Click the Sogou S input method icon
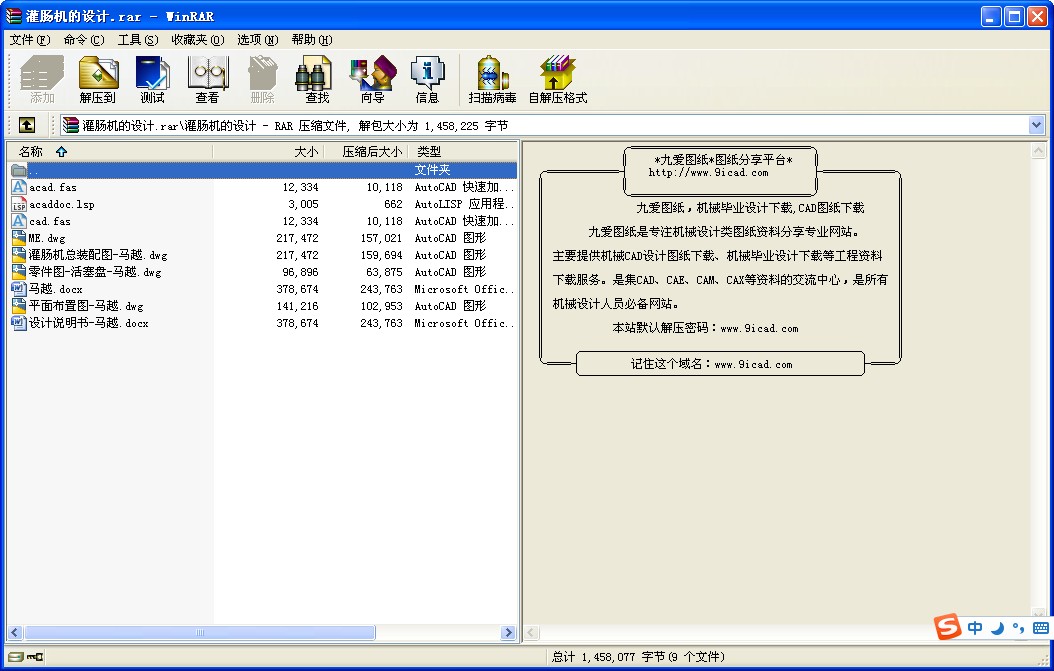The height and width of the screenshot is (671, 1054). (x=947, y=627)
